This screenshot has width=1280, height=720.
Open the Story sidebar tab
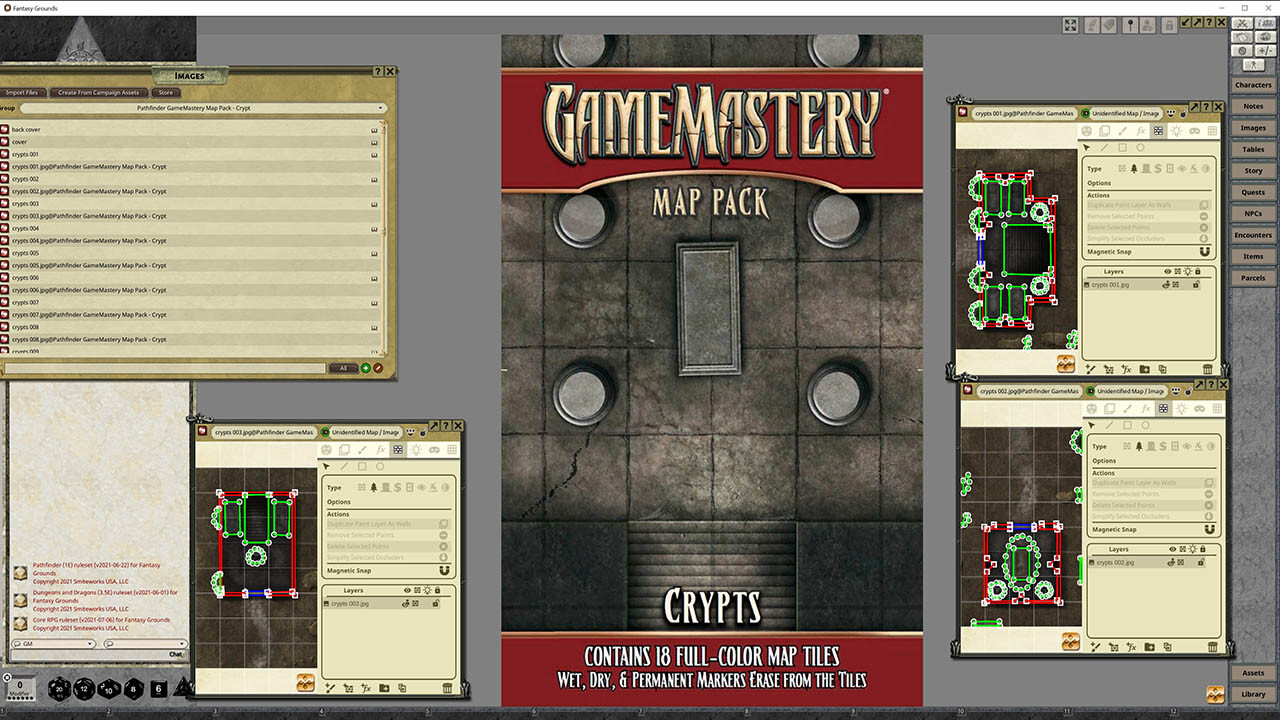pos(1252,171)
